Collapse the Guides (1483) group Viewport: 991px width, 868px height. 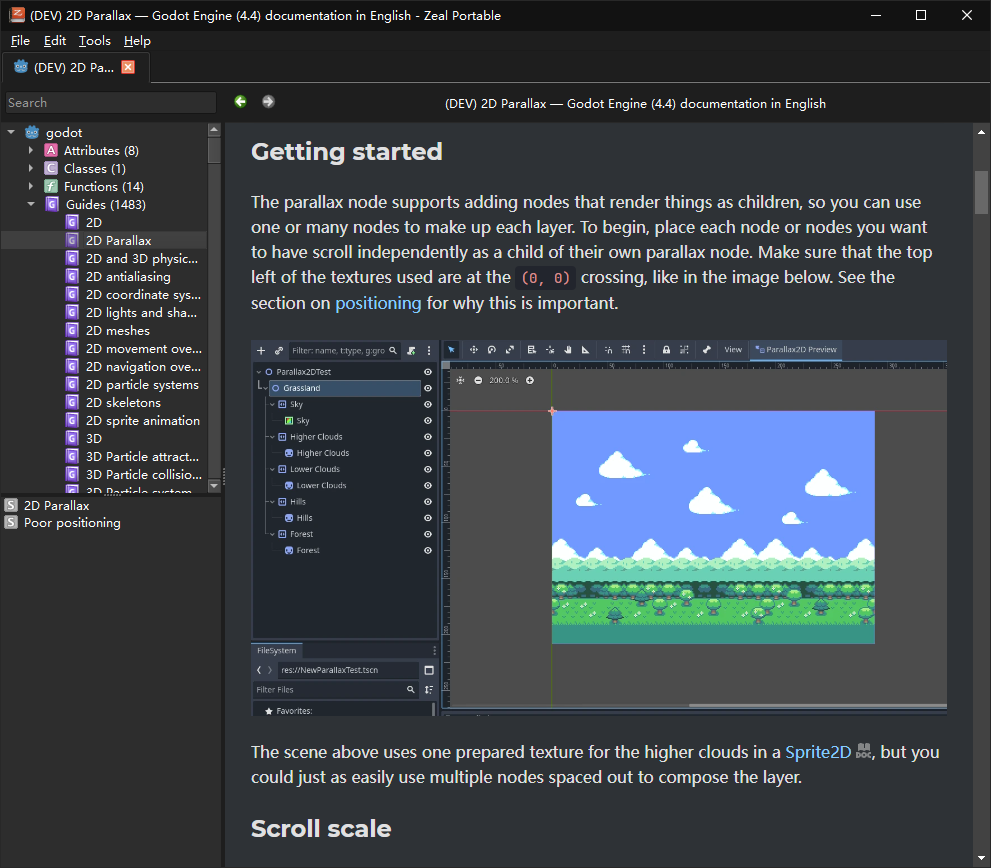coord(30,204)
